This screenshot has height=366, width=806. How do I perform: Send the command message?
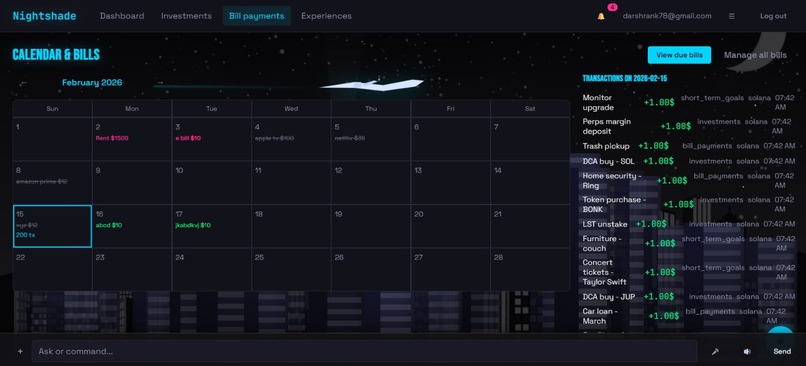point(782,352)
